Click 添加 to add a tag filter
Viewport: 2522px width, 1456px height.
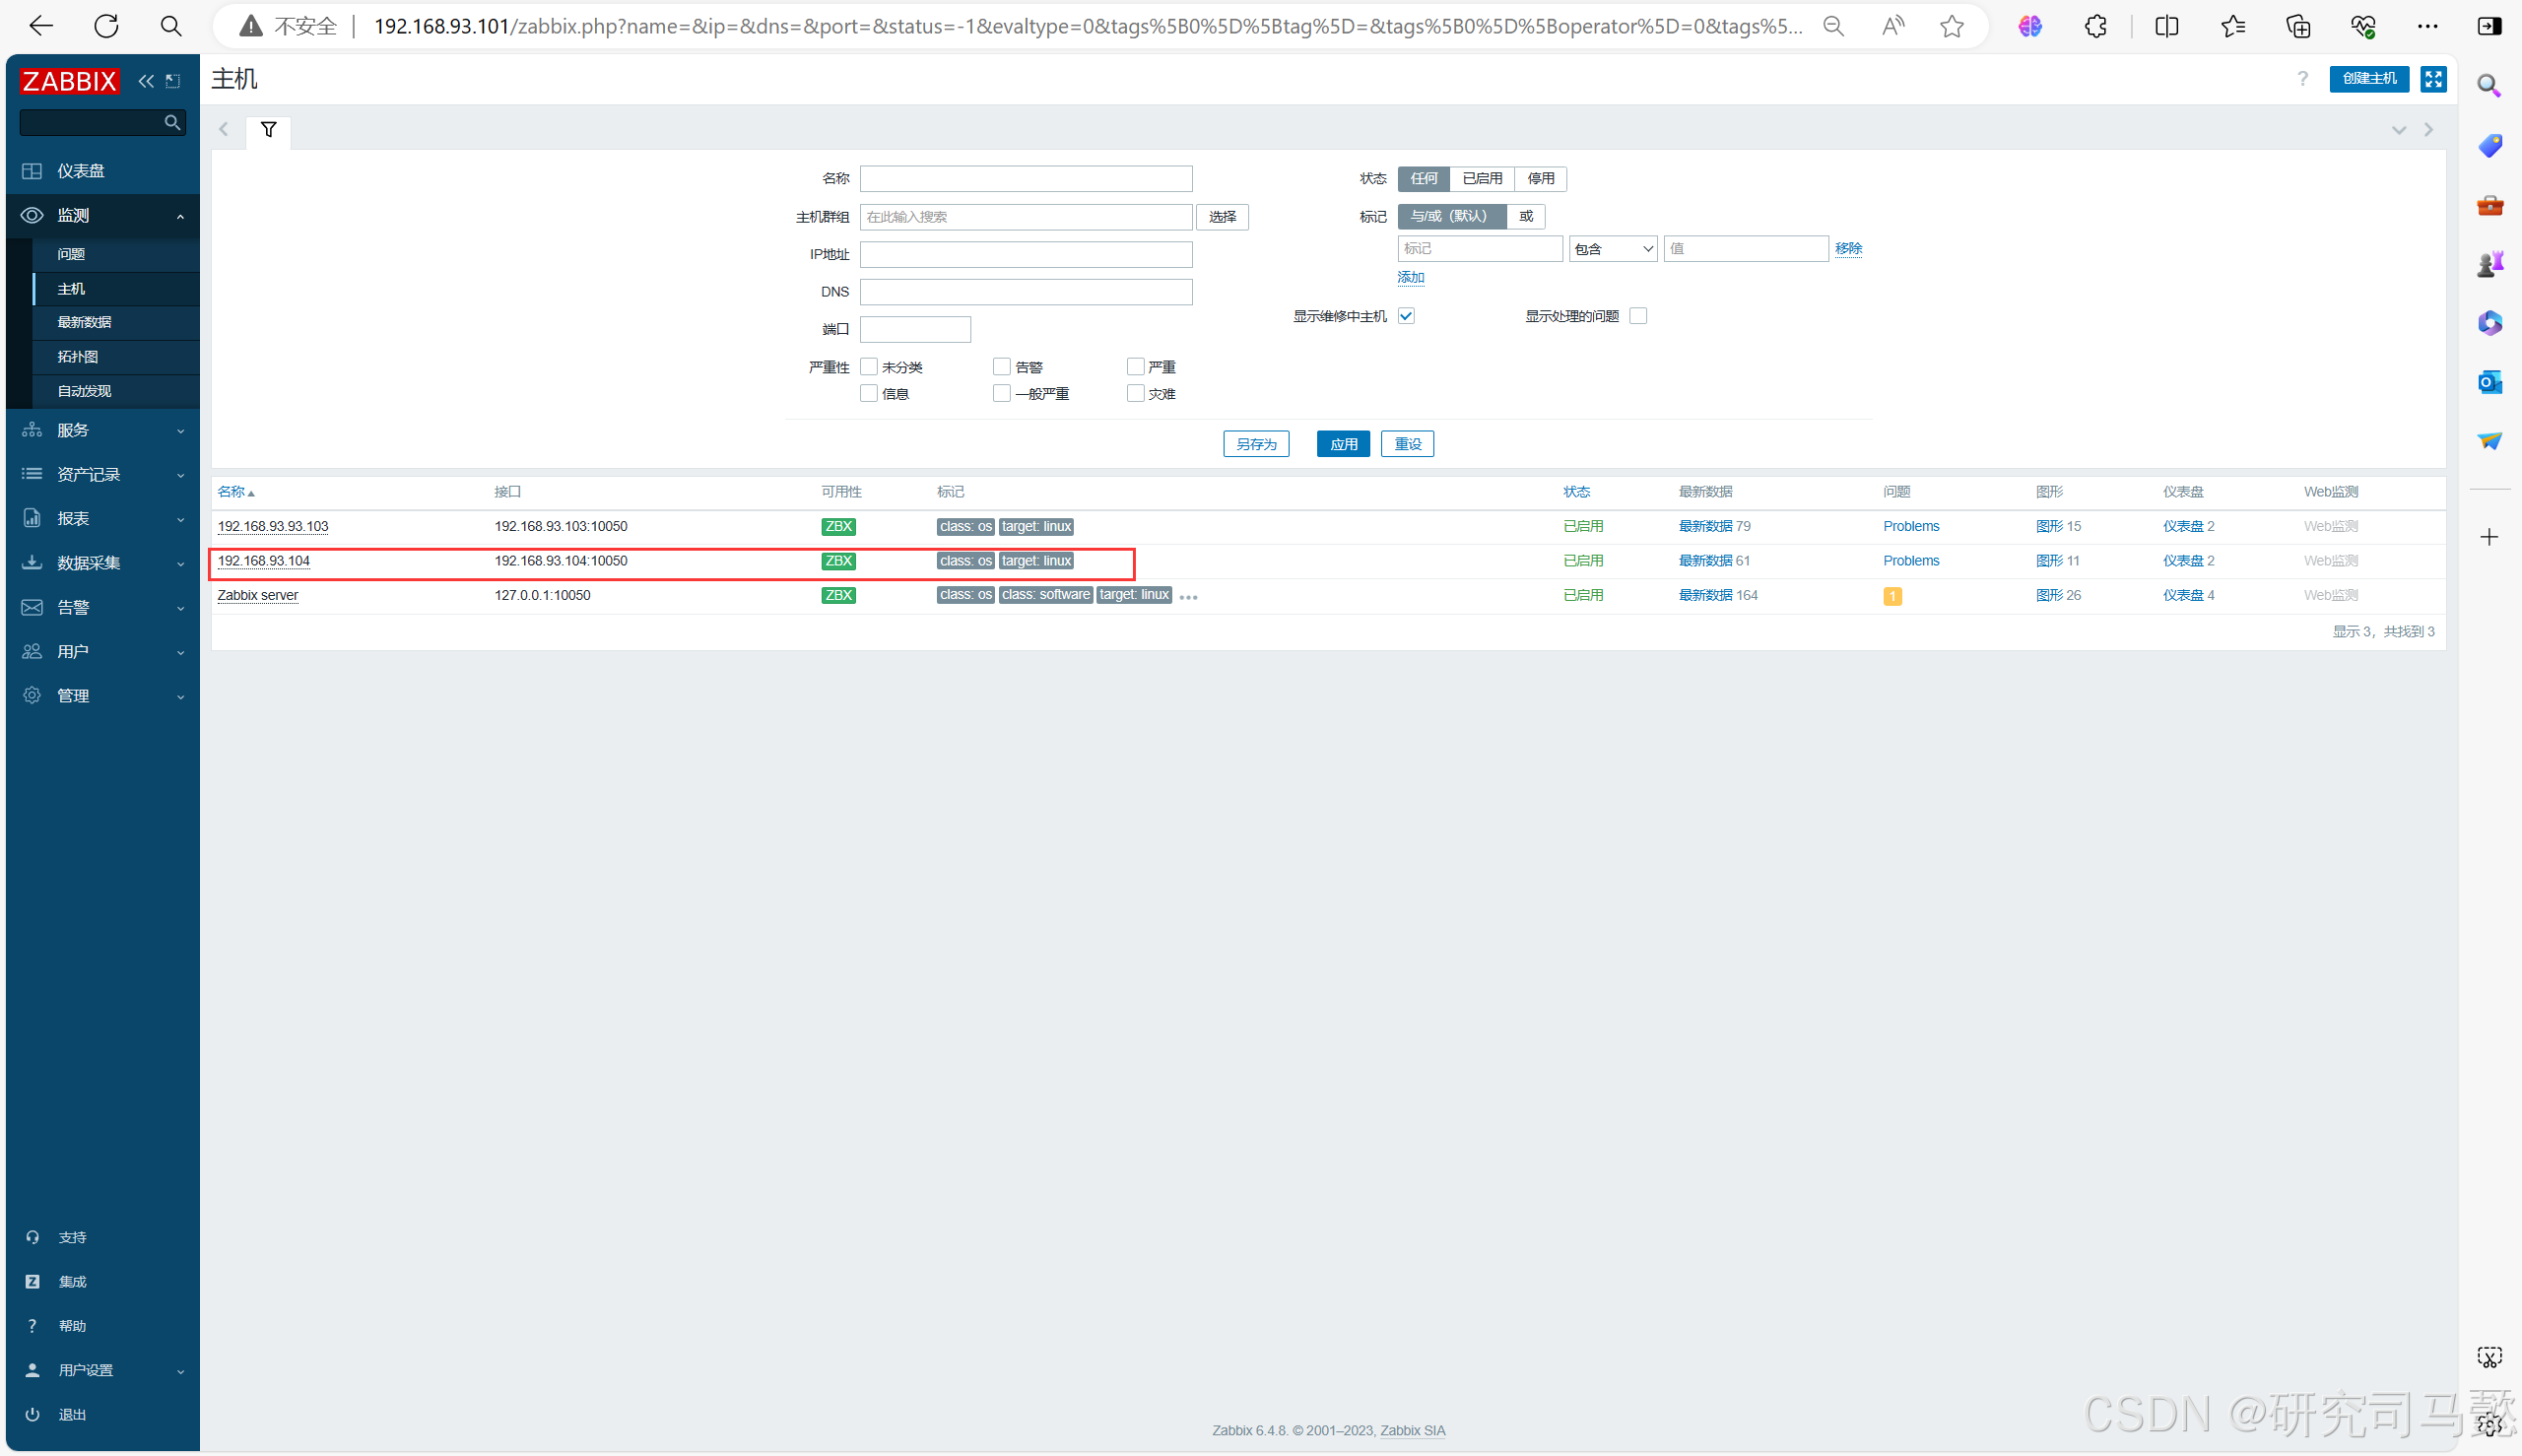1410,278
